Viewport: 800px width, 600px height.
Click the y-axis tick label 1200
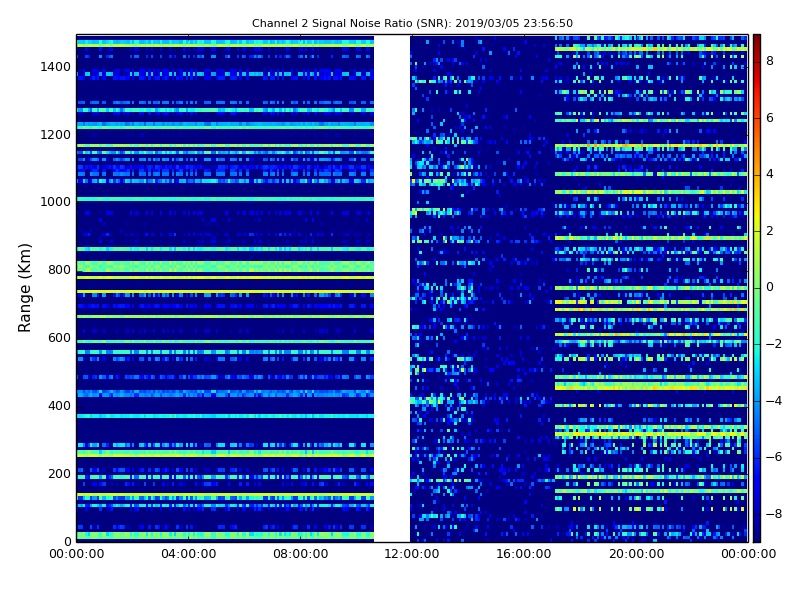56,135
